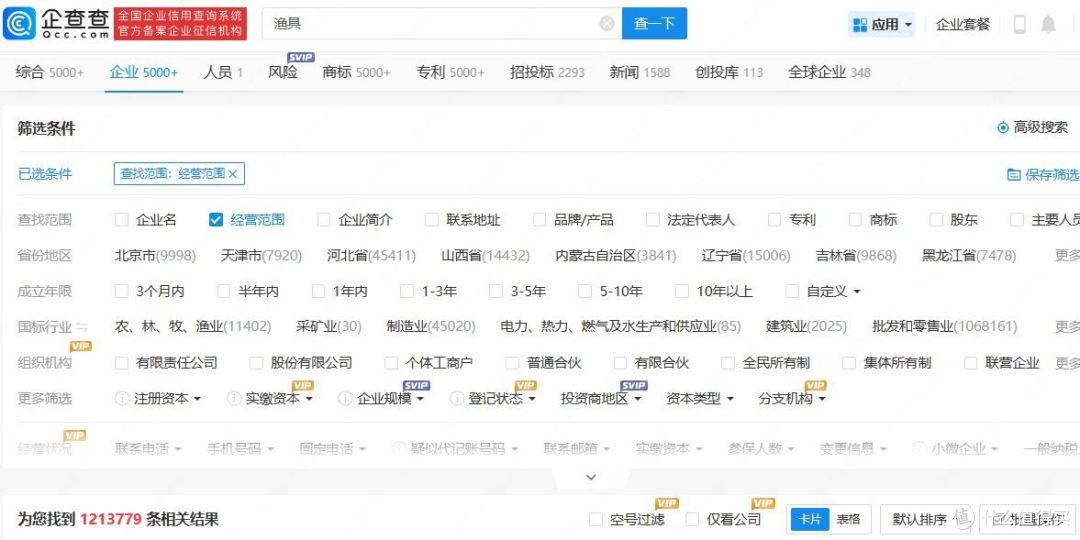Click info icon beside 注册资本
Viewport: 1080px width, 540px height.
coord(122,398)
